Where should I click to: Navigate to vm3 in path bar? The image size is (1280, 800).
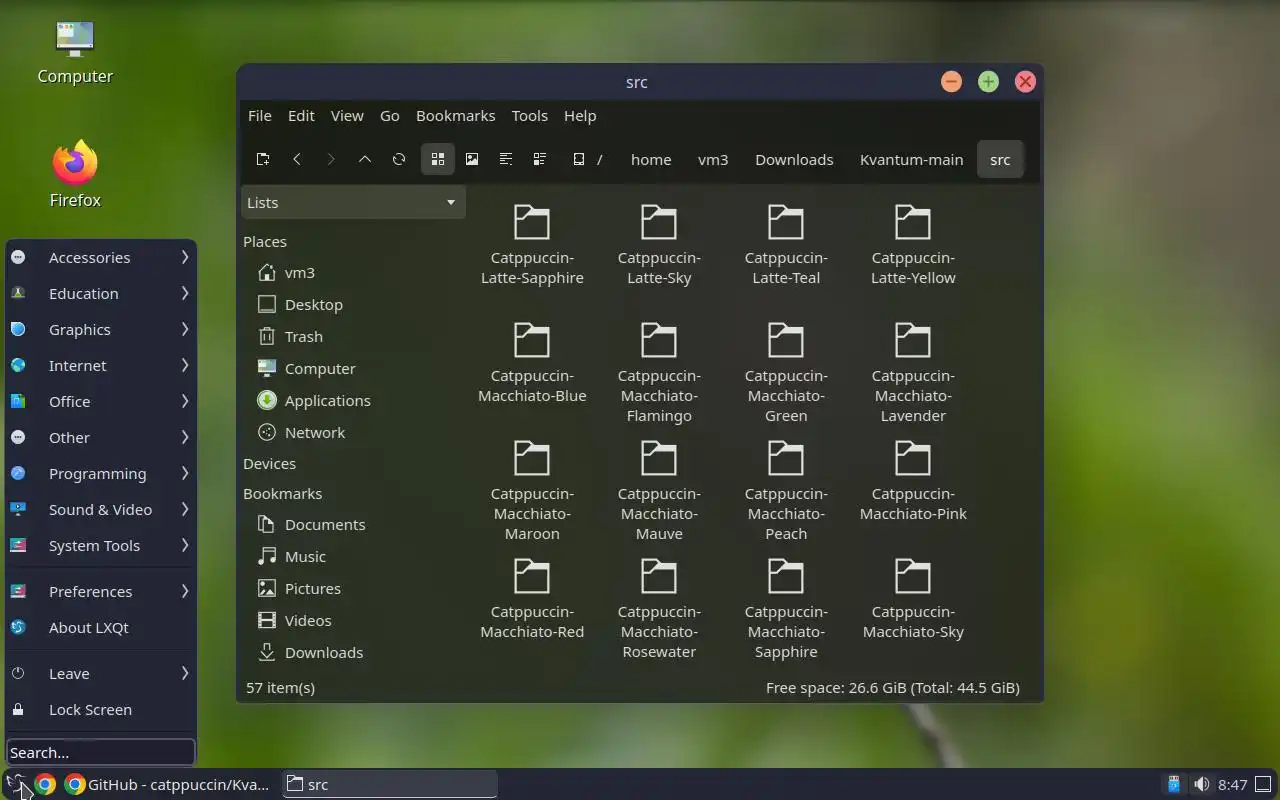pyautogui.click(x=713, y=159)
